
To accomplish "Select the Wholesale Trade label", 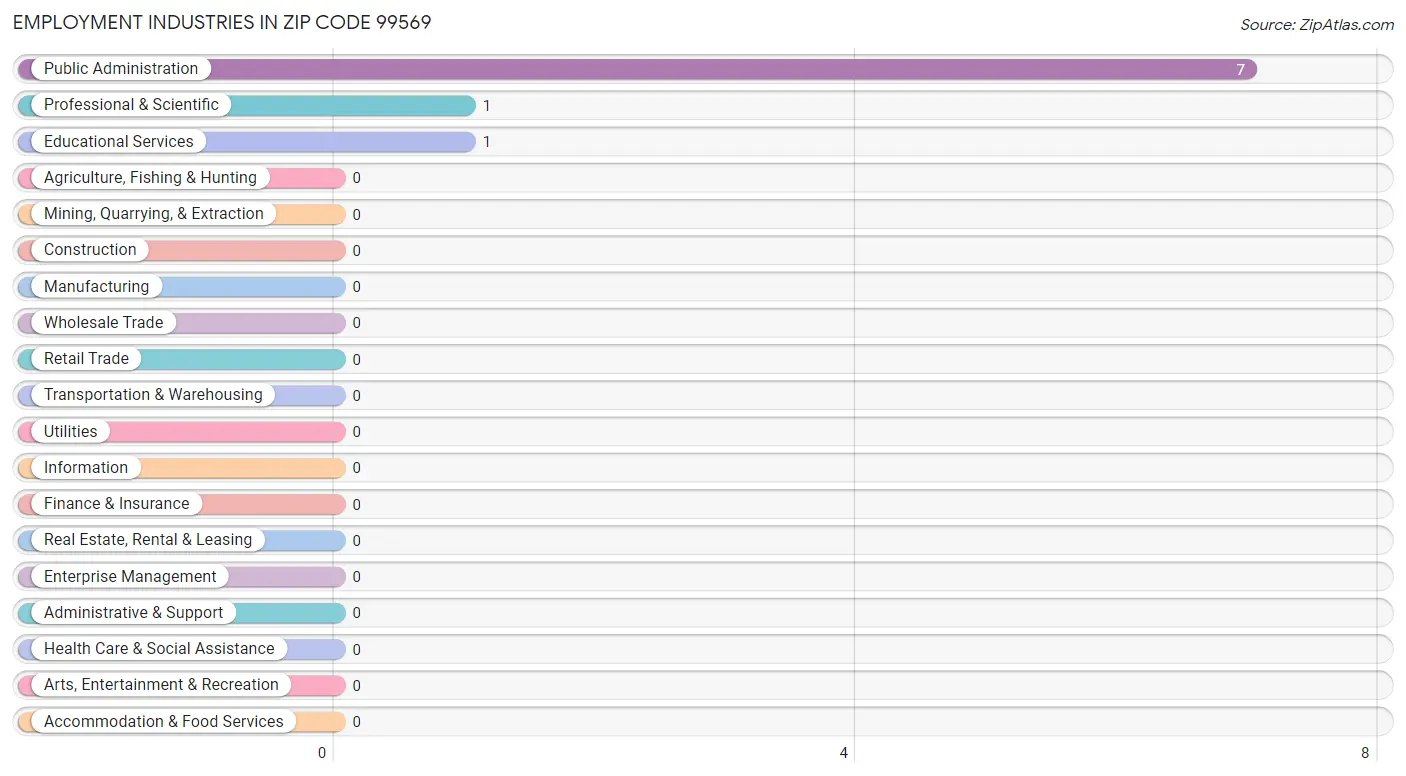I will pos(103,323).
